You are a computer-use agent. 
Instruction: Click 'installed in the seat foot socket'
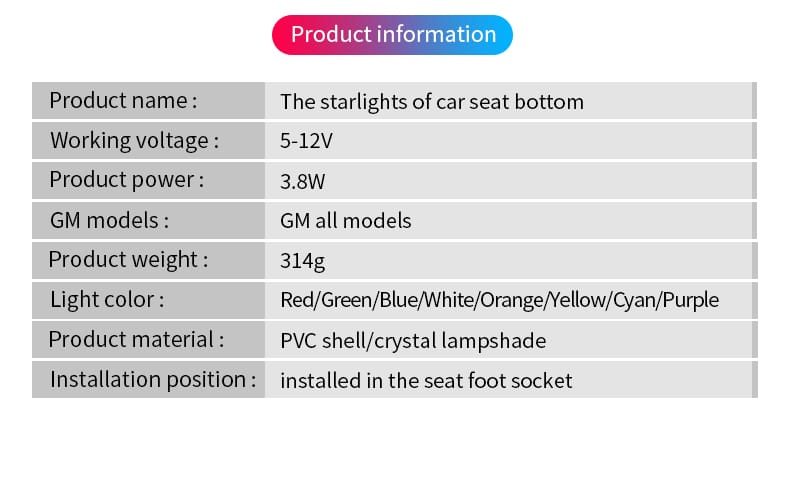pyautogui.click(x=426, y=381)
